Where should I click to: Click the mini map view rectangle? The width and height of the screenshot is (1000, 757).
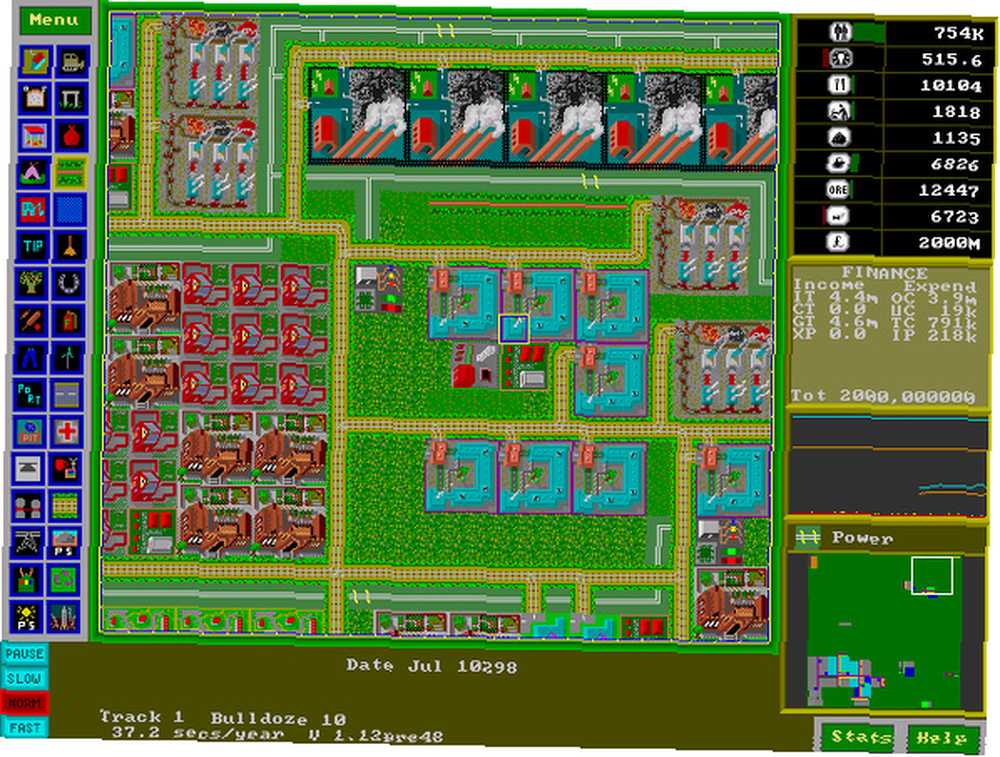click(932, 575)
